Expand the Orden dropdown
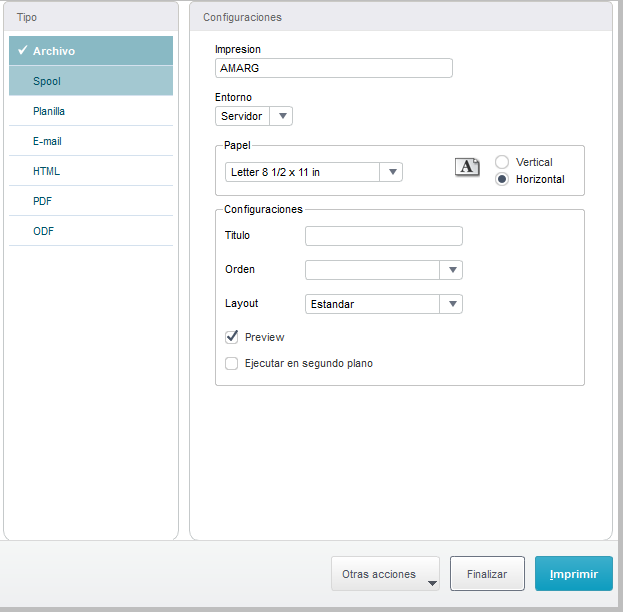The image size is (625, 612). [384, 270]
